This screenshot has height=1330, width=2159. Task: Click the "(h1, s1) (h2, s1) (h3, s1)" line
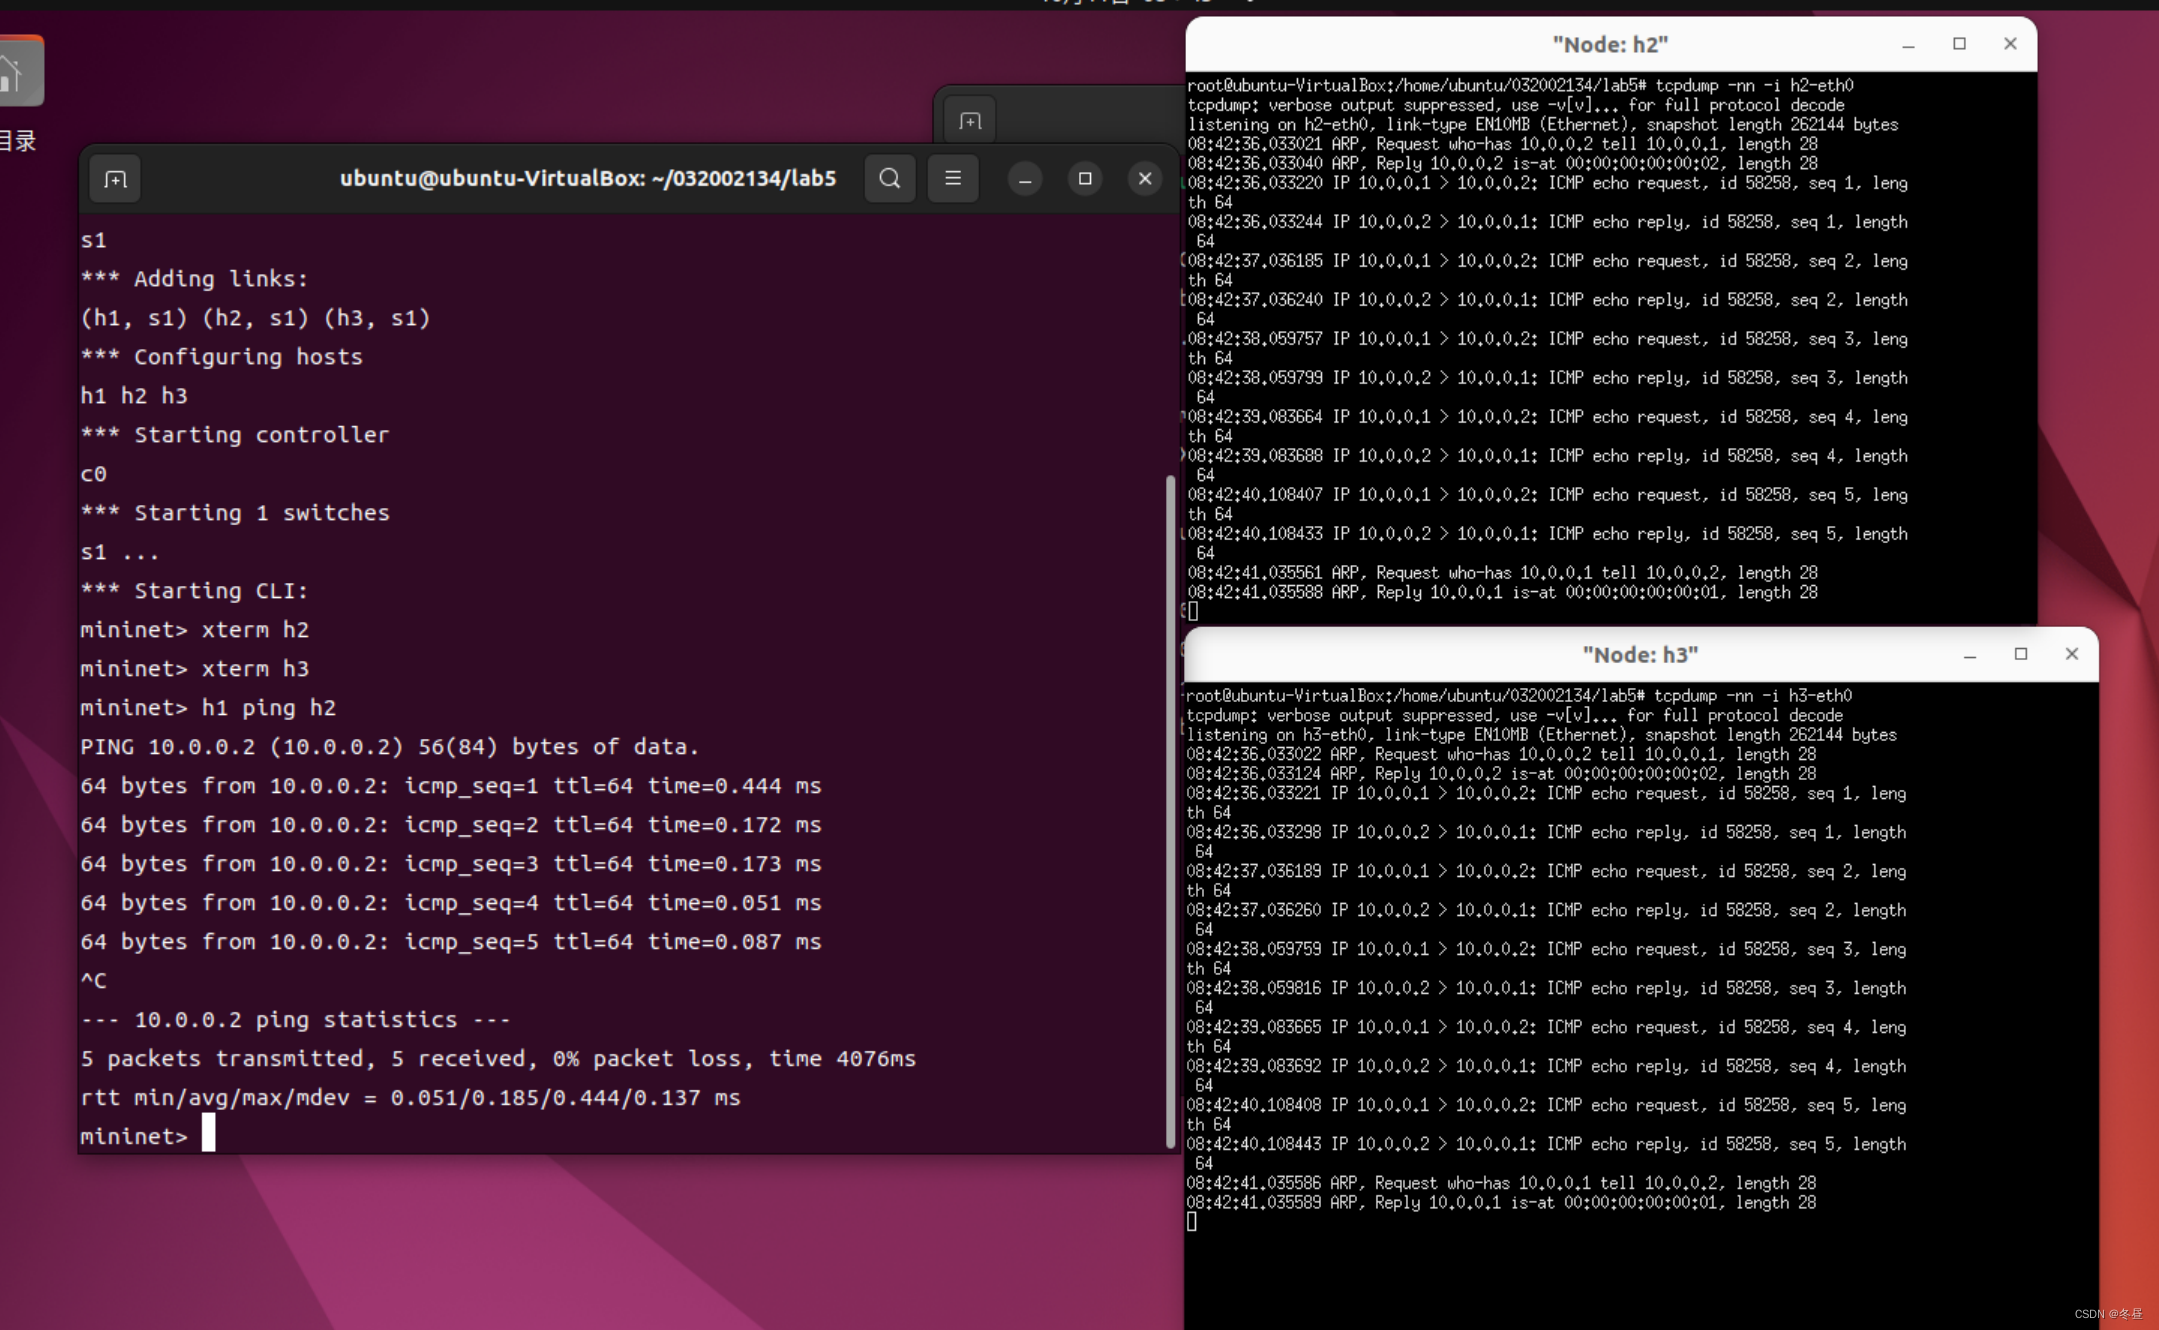255,318
